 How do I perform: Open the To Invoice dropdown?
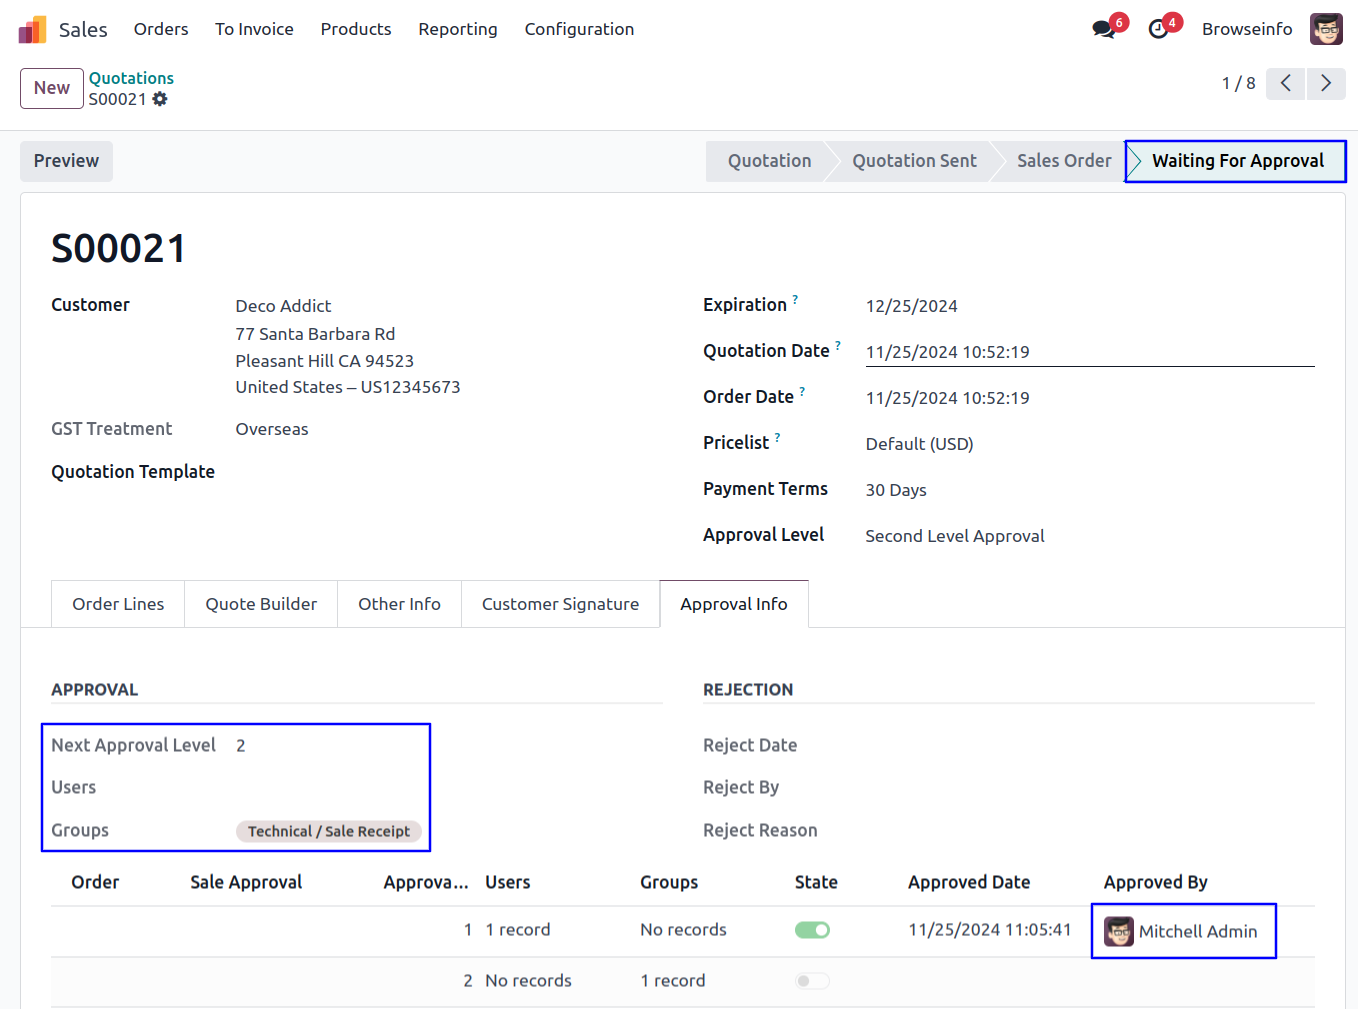pos(254,29)
